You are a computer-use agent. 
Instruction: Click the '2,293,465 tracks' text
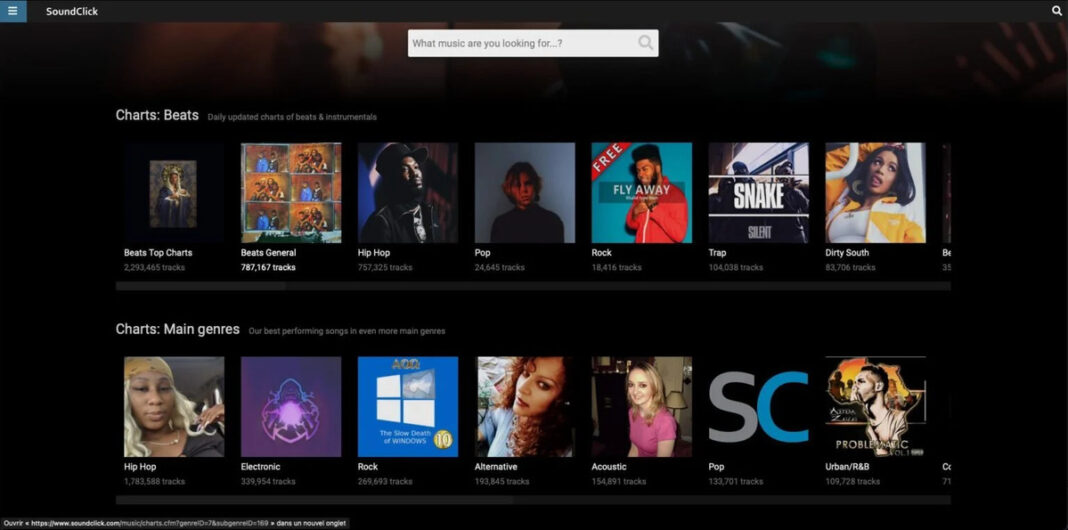pos(154,268)
